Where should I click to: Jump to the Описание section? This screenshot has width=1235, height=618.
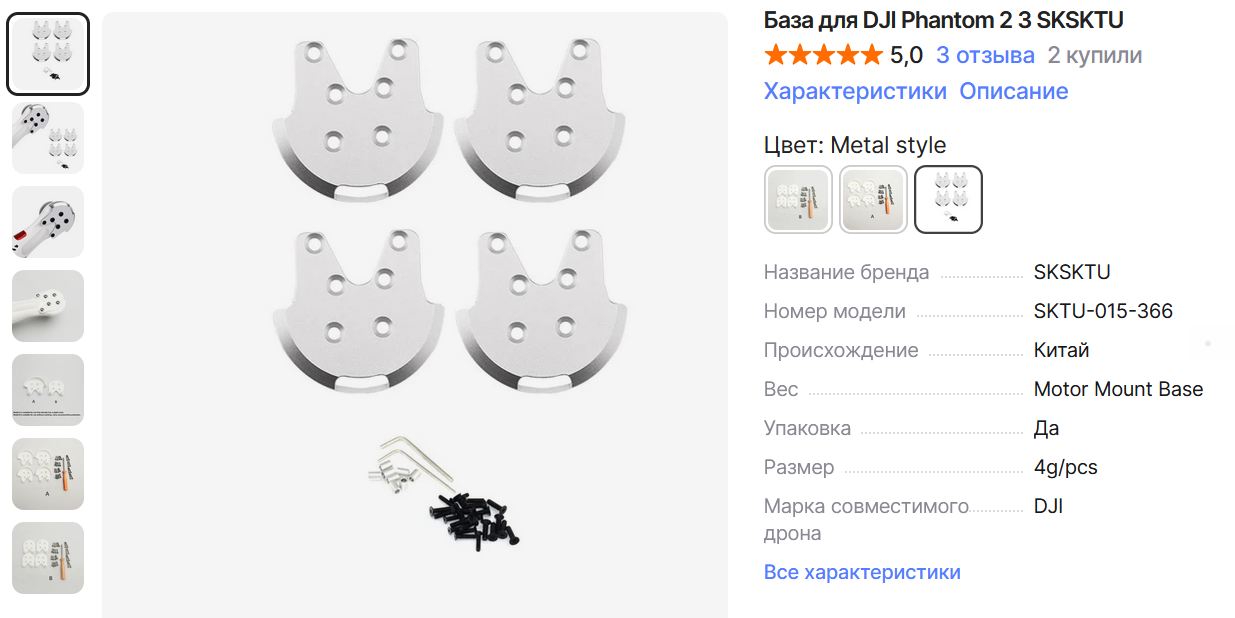pyautogui.click(x=1014, y=91)
